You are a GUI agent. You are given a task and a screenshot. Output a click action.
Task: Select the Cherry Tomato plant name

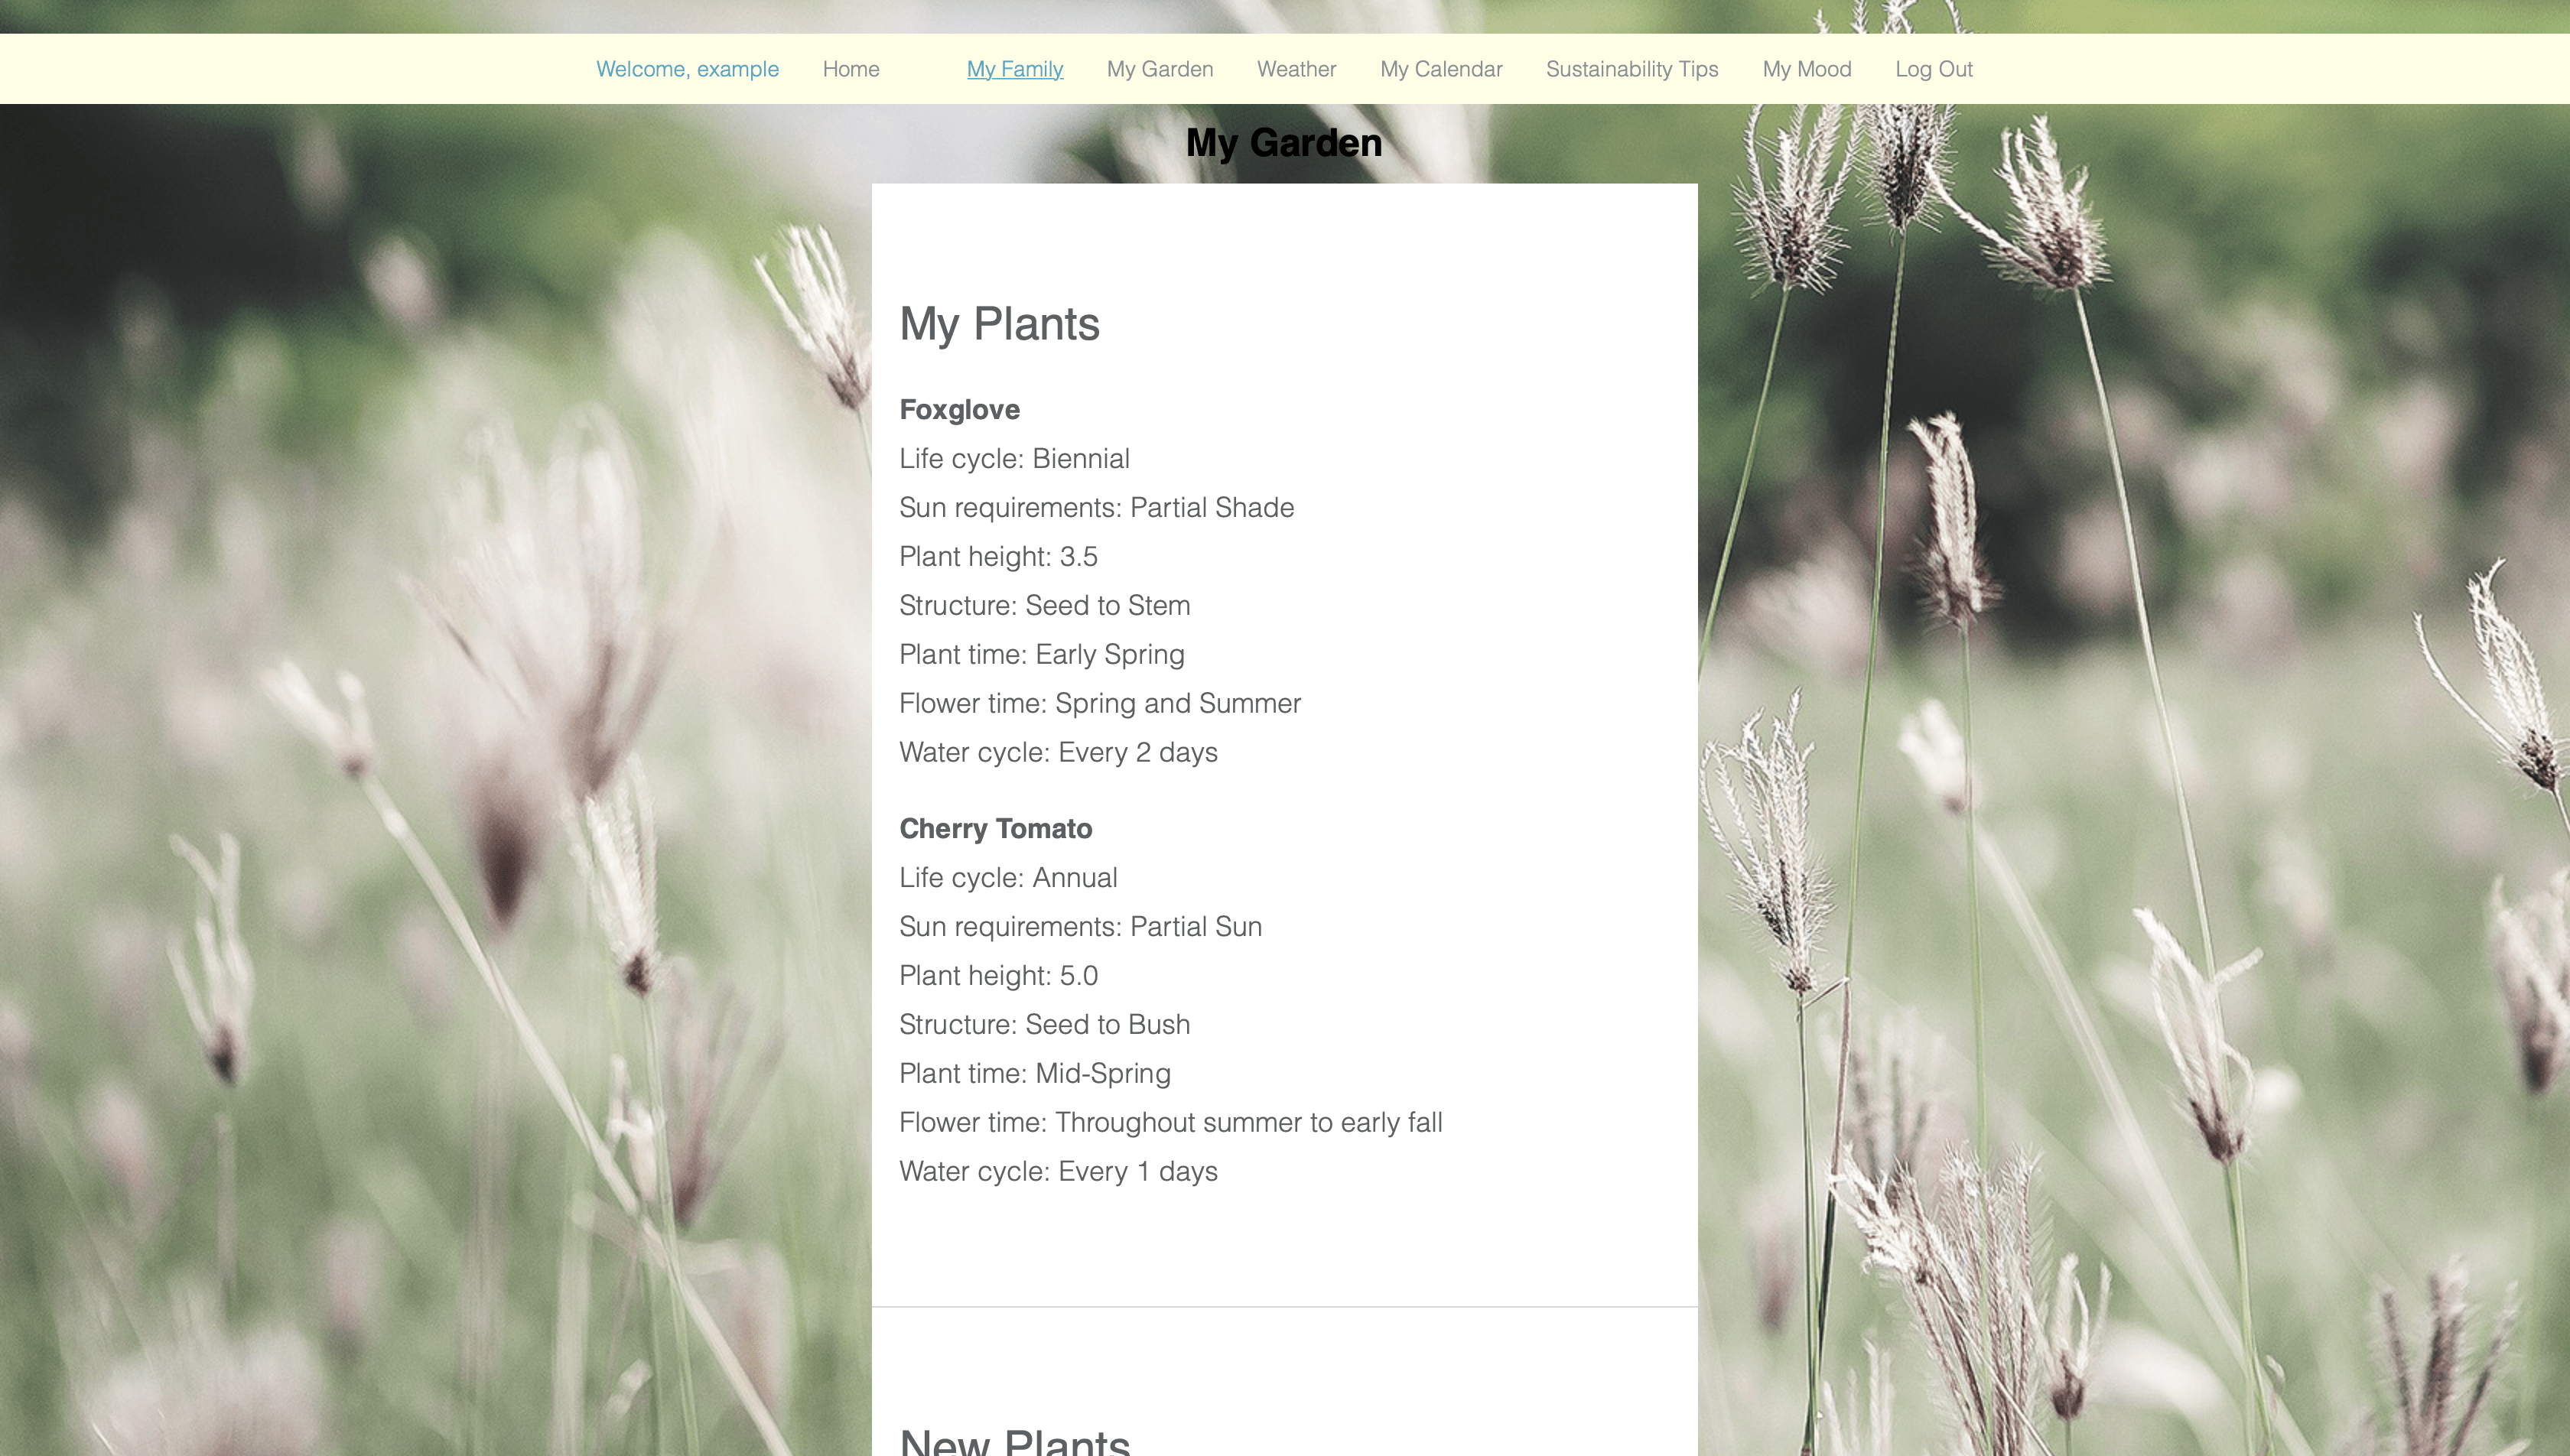pyautogui.click(x=995, y=829)
